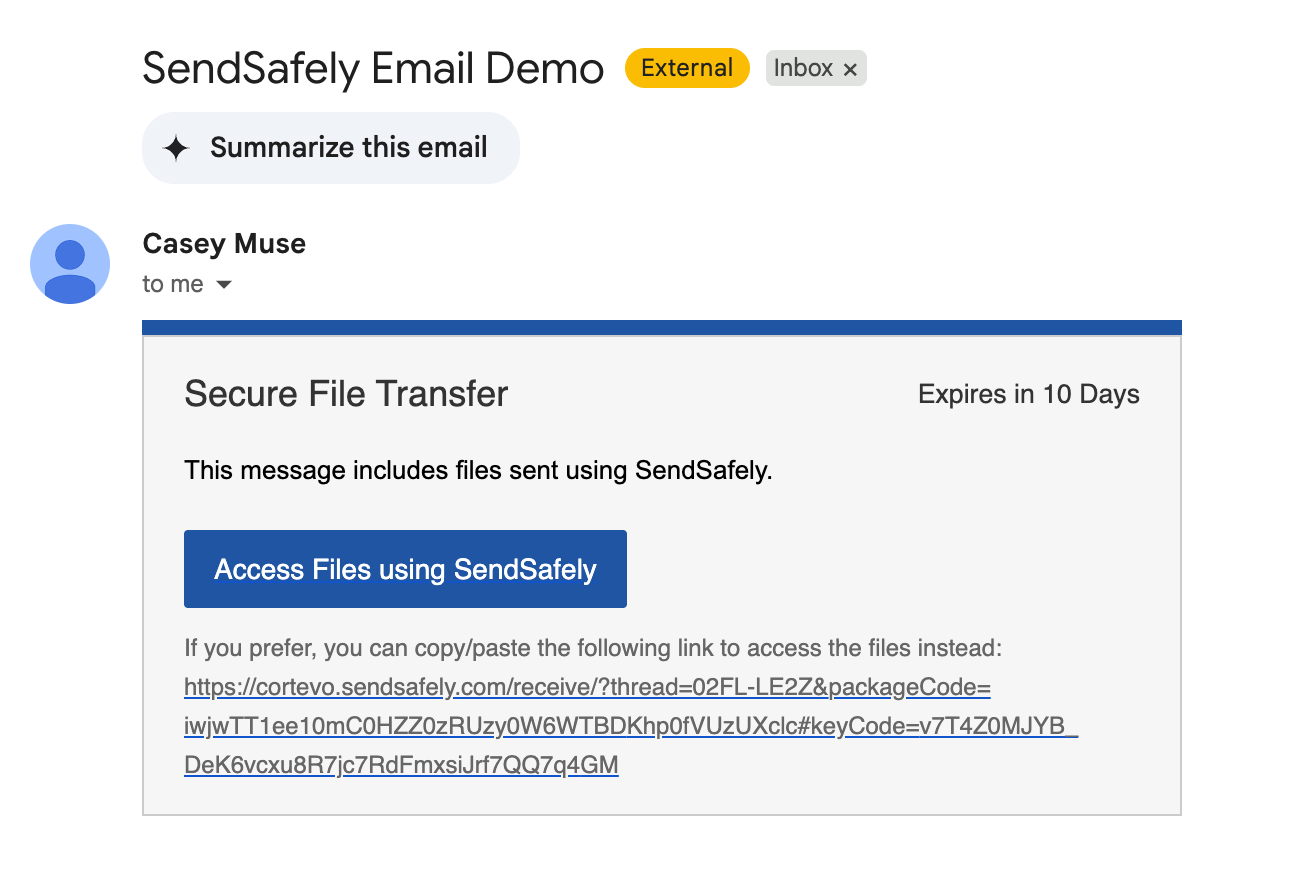Click Access Files using SendSafely button
The image size is (1296, 872).
pos(405,569)
